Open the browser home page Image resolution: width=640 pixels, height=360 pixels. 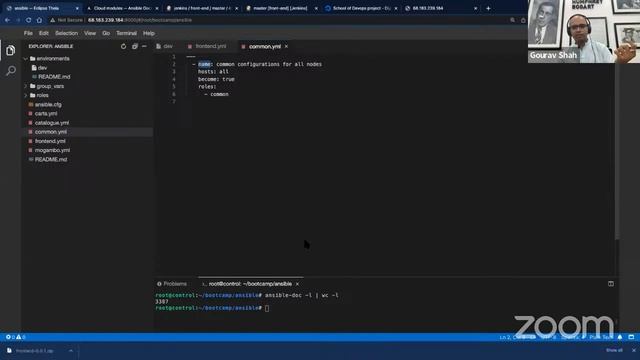click(x=39, y=20)
